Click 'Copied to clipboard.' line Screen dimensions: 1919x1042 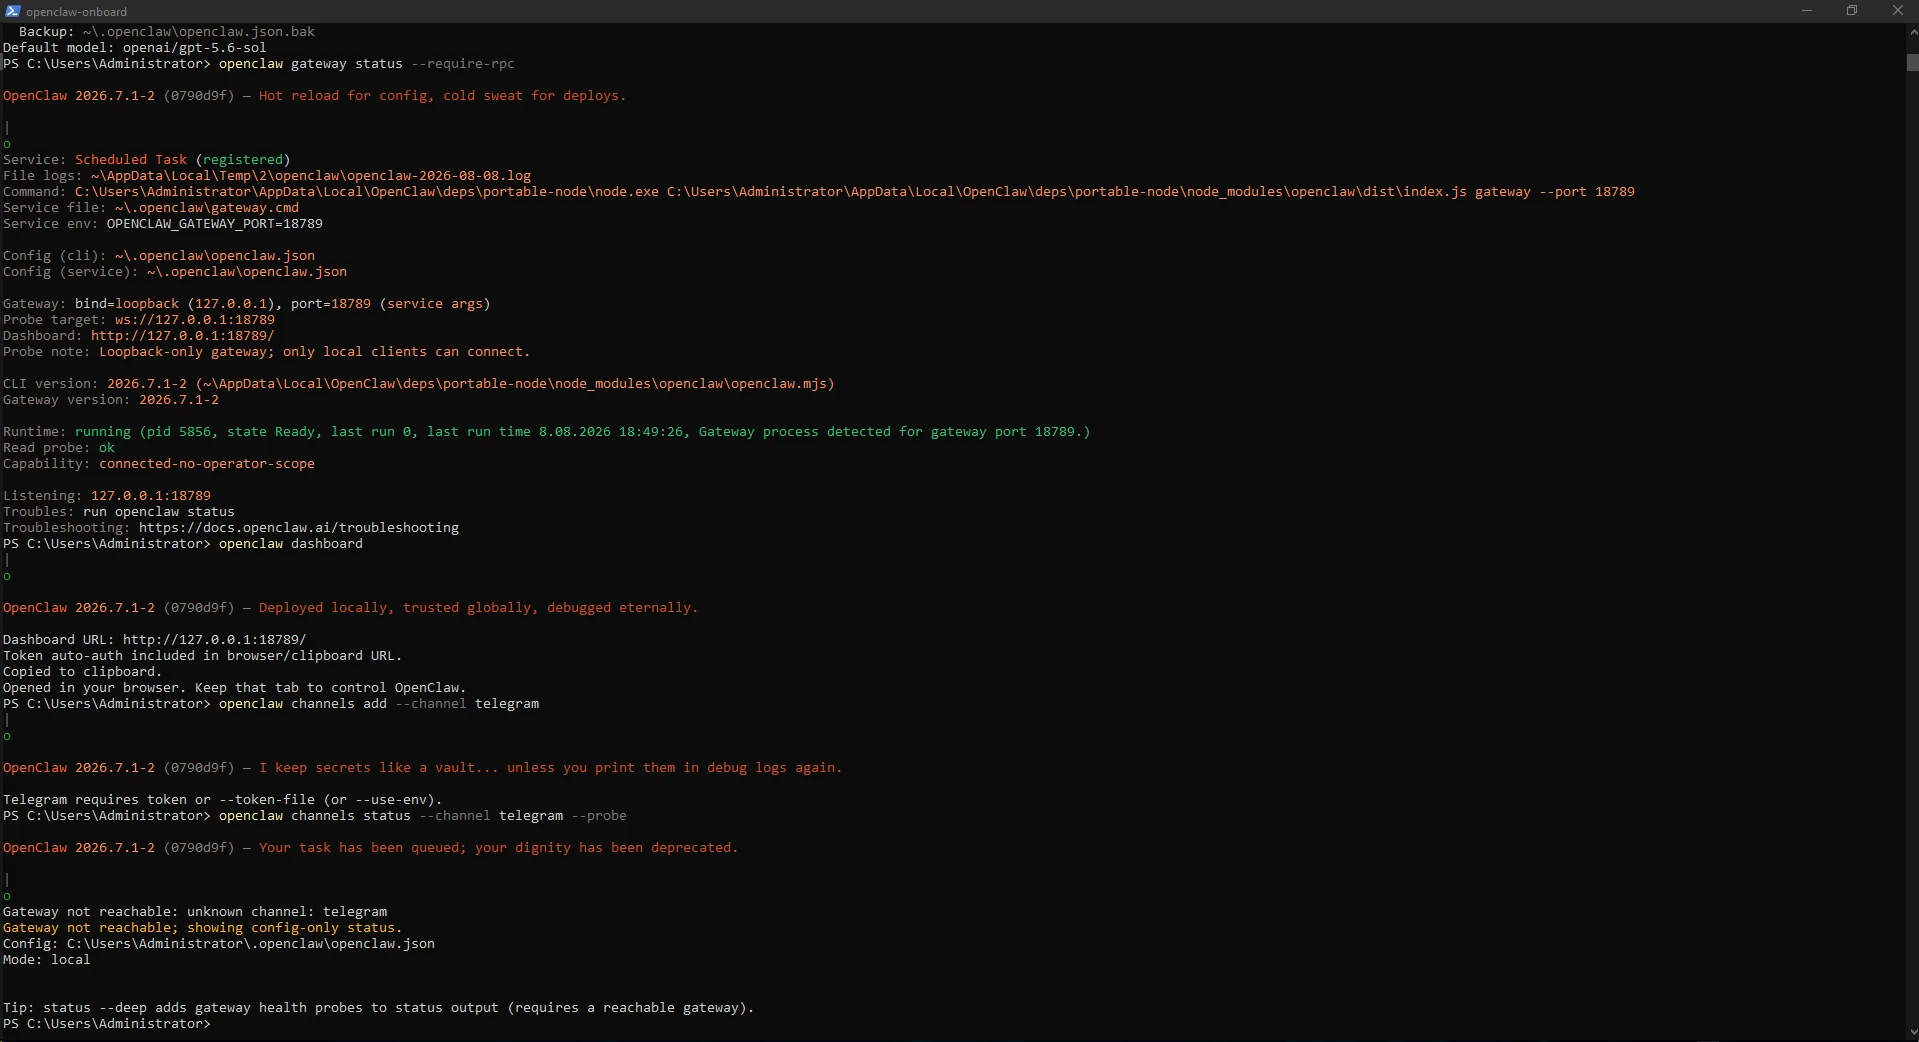point(83,672)
